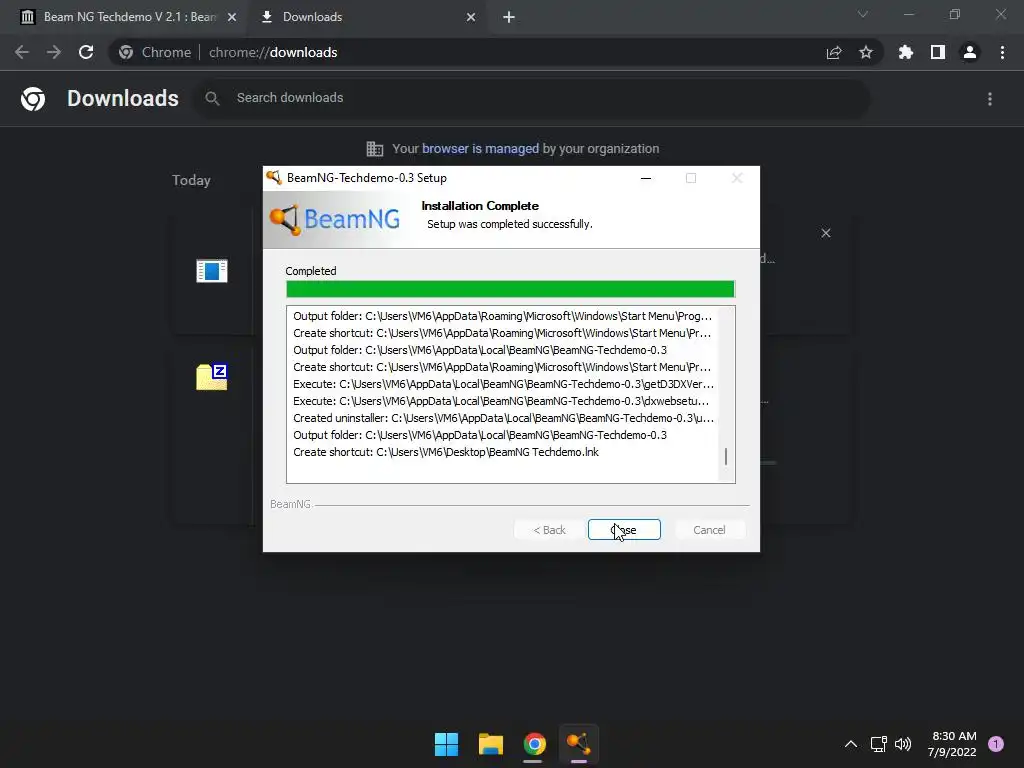
Task: Open the Chrome profile icon
Action: coord(970,52)
